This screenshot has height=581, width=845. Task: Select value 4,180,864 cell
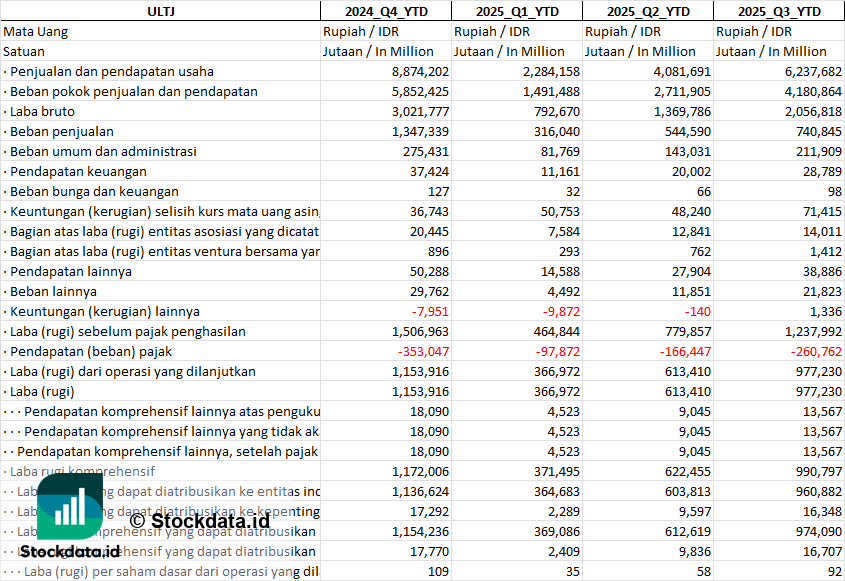pos(813,92)
